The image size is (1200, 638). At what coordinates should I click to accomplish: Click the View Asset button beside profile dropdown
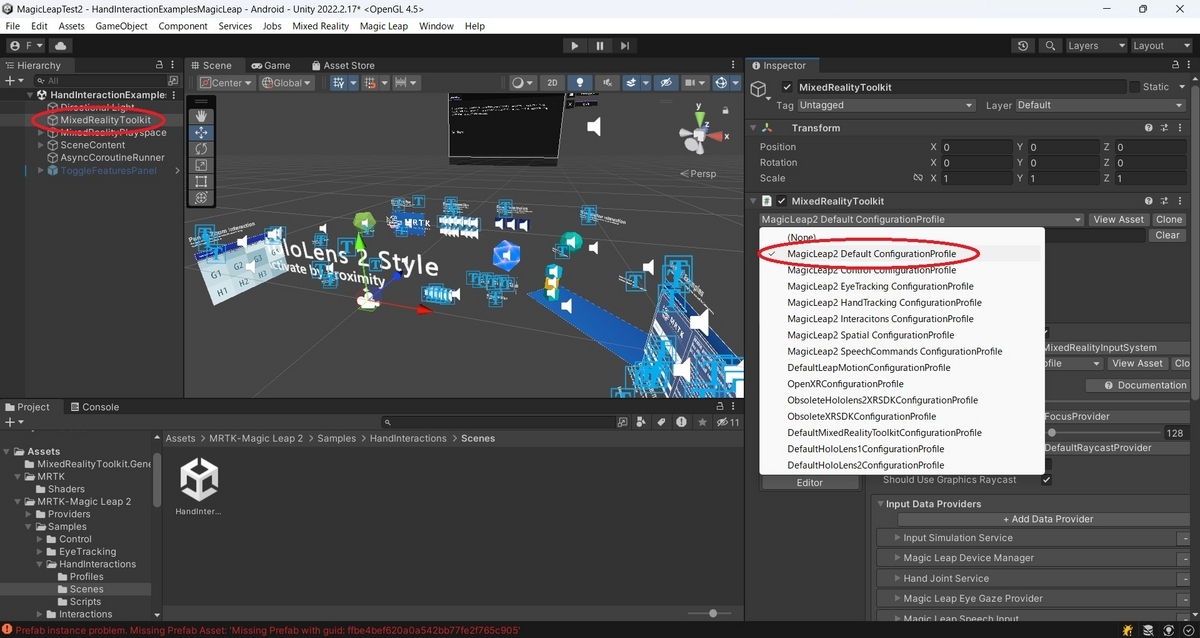coord(1118,219)
